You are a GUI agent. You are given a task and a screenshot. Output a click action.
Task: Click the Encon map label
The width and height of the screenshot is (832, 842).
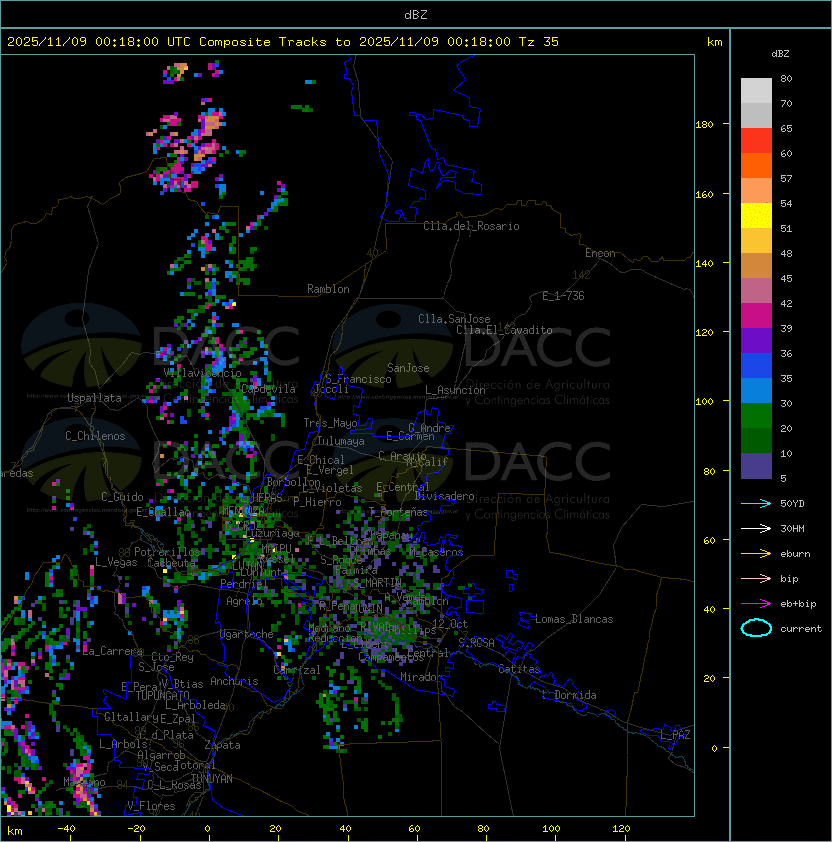(x=600, y=253)
